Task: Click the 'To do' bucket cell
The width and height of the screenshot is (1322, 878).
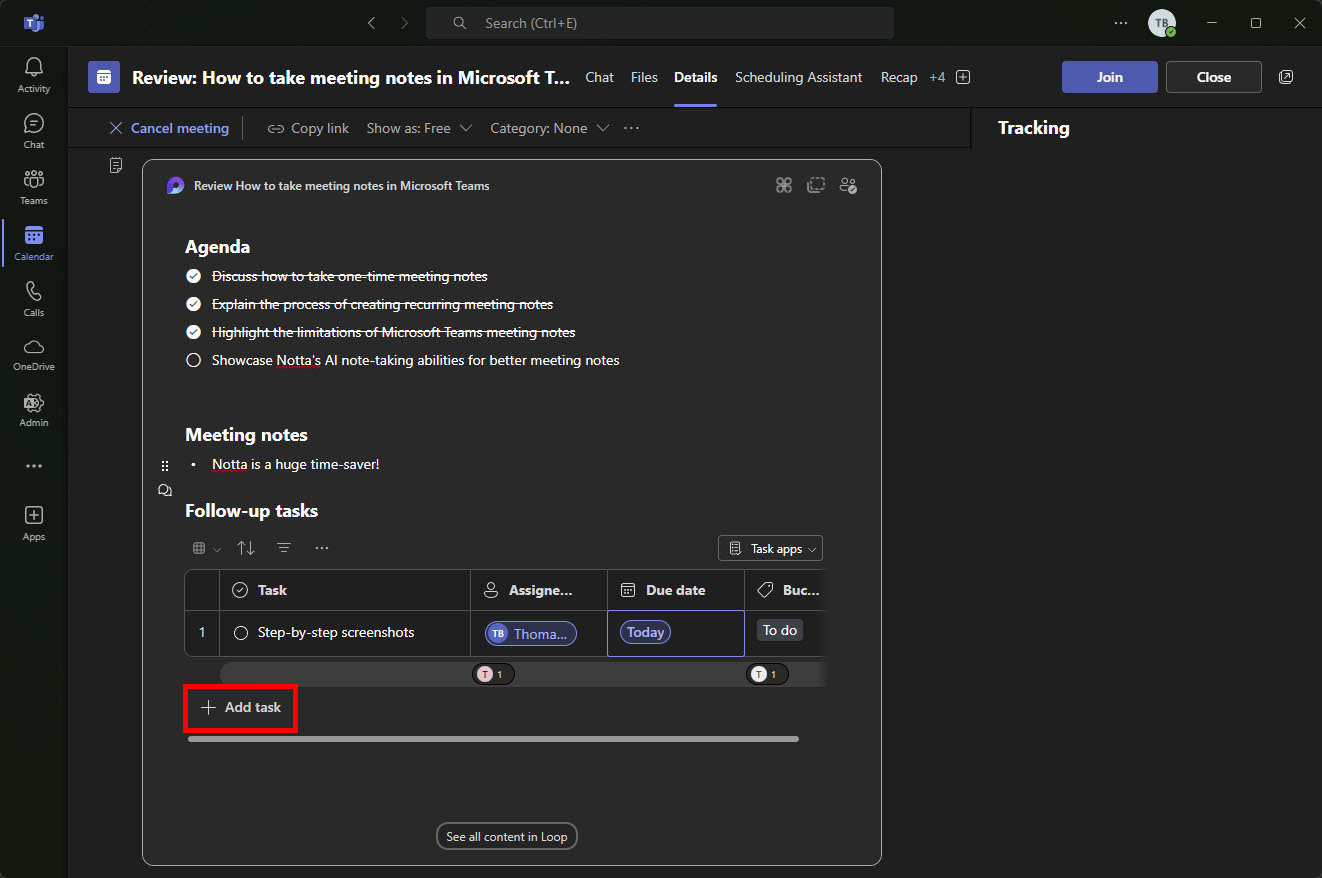Action: pos(780,630)
